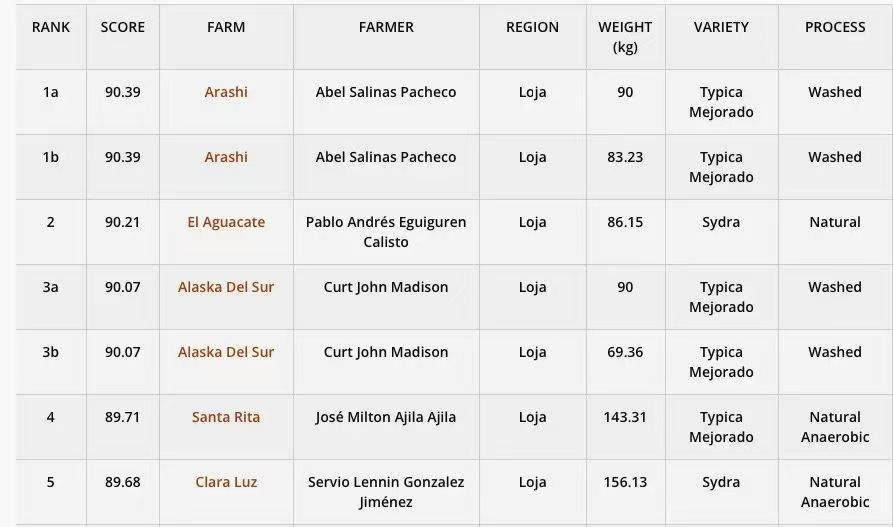Open the Arashi farm link in row 1a

(x=226, y=92)
